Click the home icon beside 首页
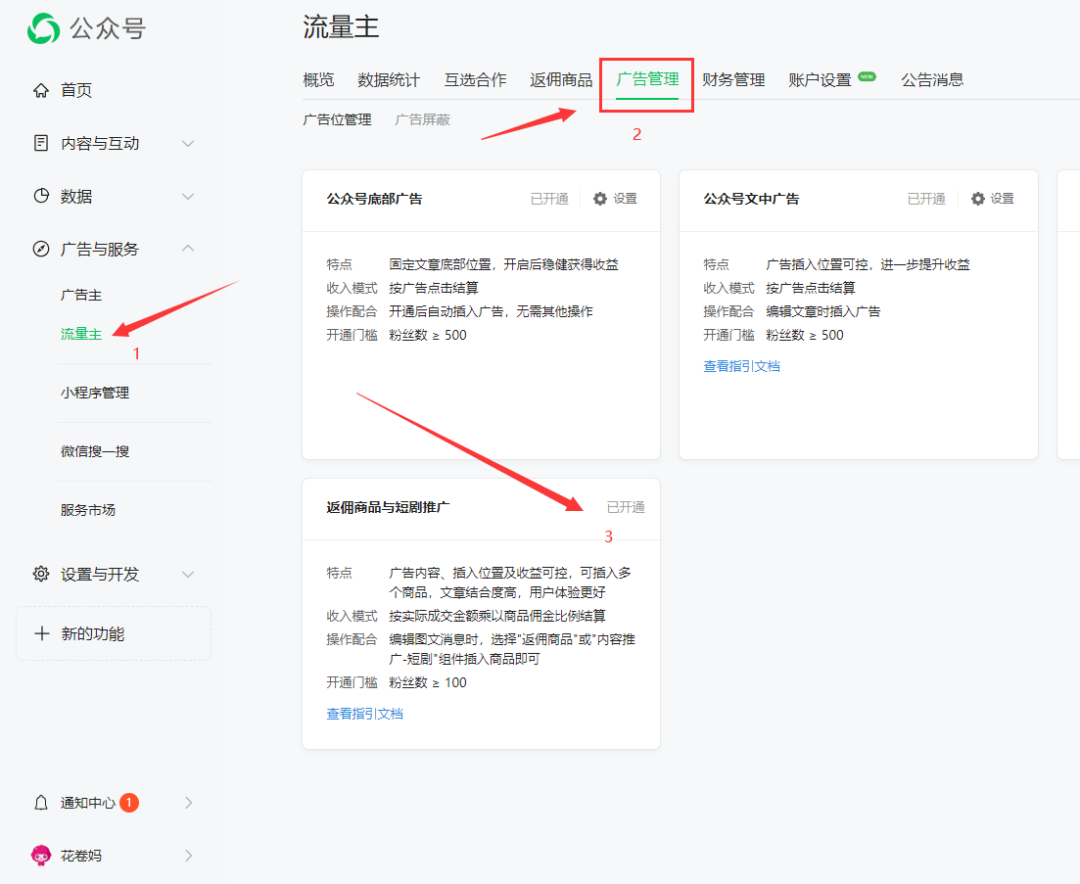 point(41,90)
